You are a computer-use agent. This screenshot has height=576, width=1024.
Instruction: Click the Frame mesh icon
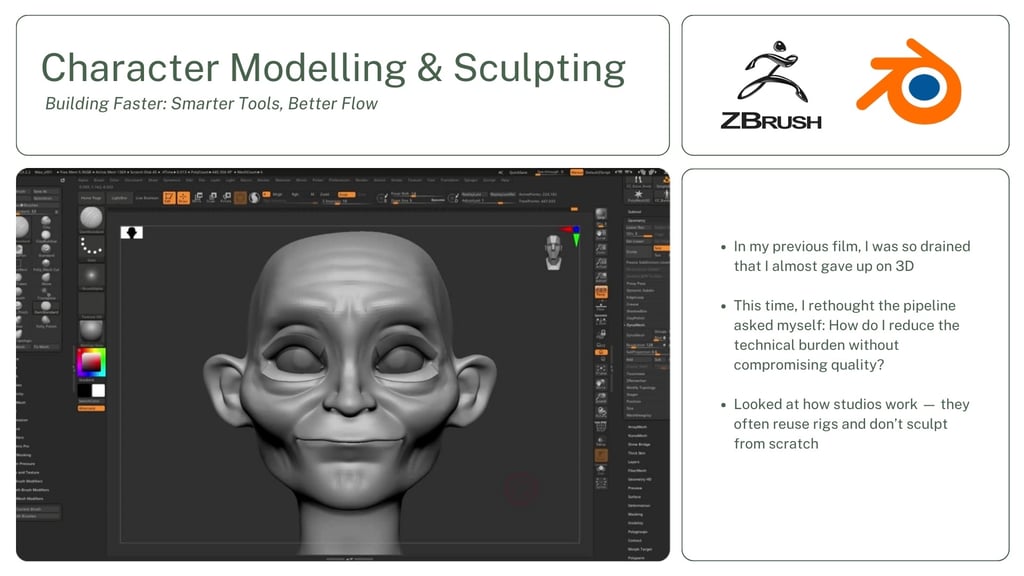pyautogui.click(x=601, y=370)
